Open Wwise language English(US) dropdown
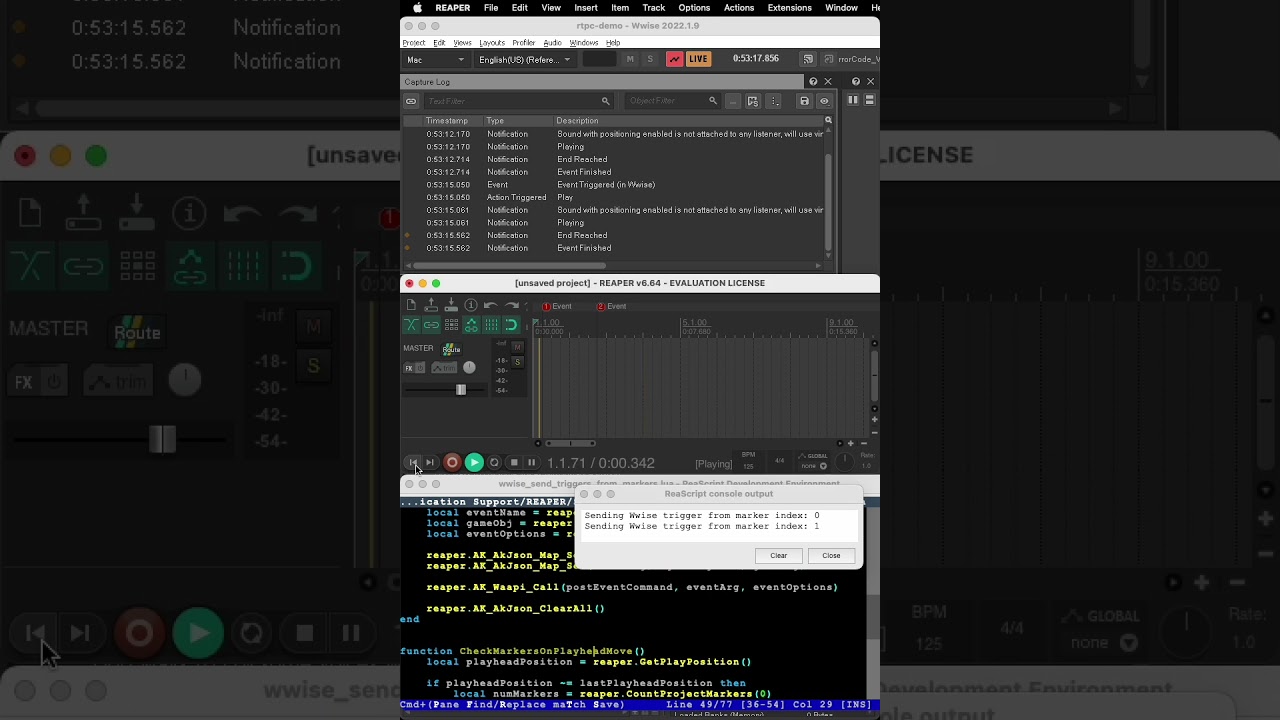The image size is (1280, 720). pos(524,59)
